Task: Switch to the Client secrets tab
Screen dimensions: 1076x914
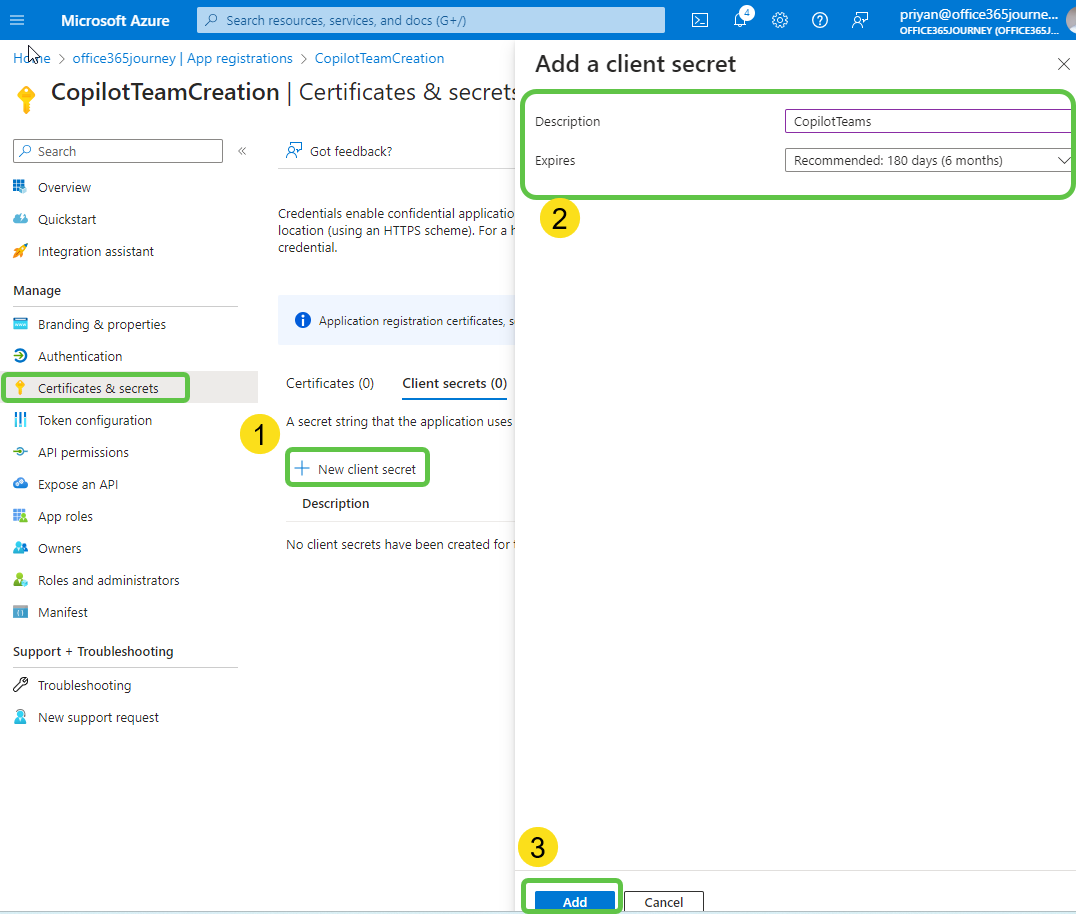Action: click(454, 383)
